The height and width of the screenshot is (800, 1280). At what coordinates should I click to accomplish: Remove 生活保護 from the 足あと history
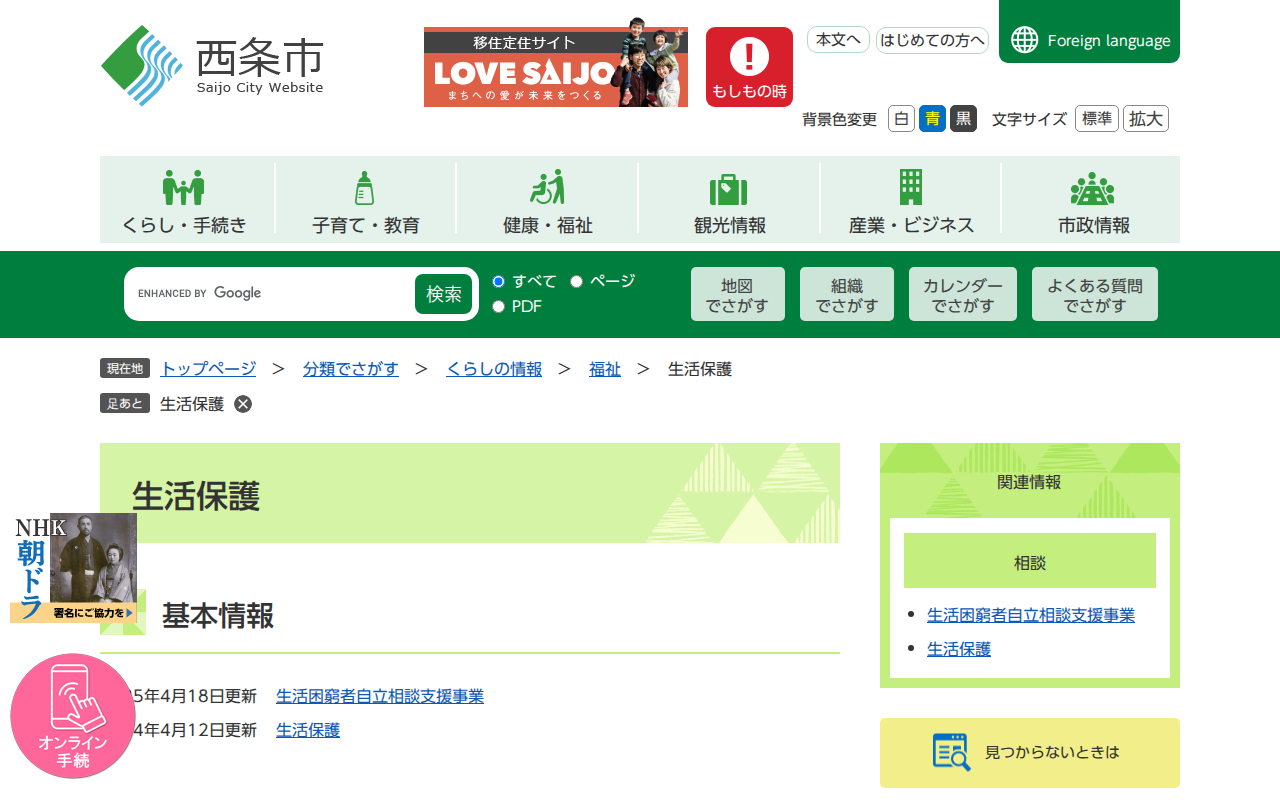coord(243,404)
